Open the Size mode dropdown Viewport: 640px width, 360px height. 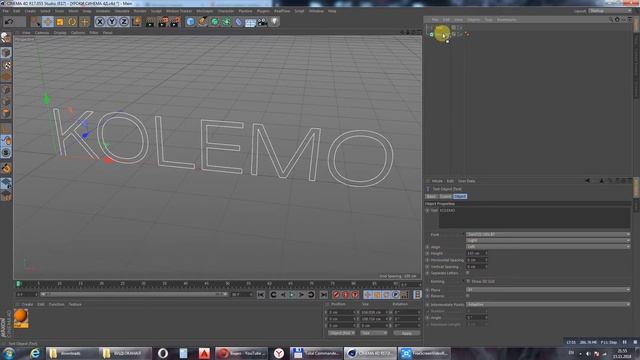point(373,333)
